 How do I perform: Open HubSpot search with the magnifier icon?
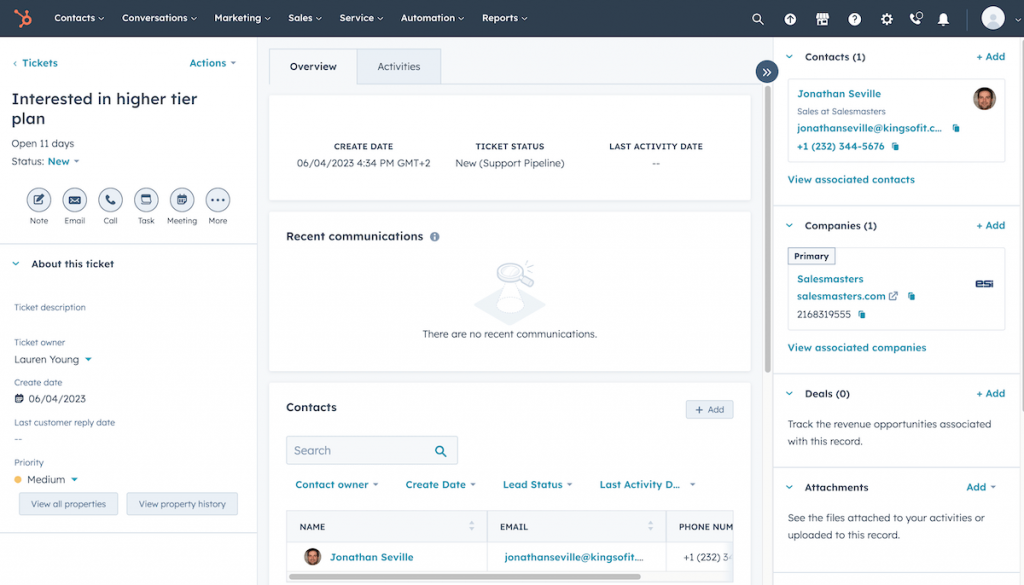point(757,18)
